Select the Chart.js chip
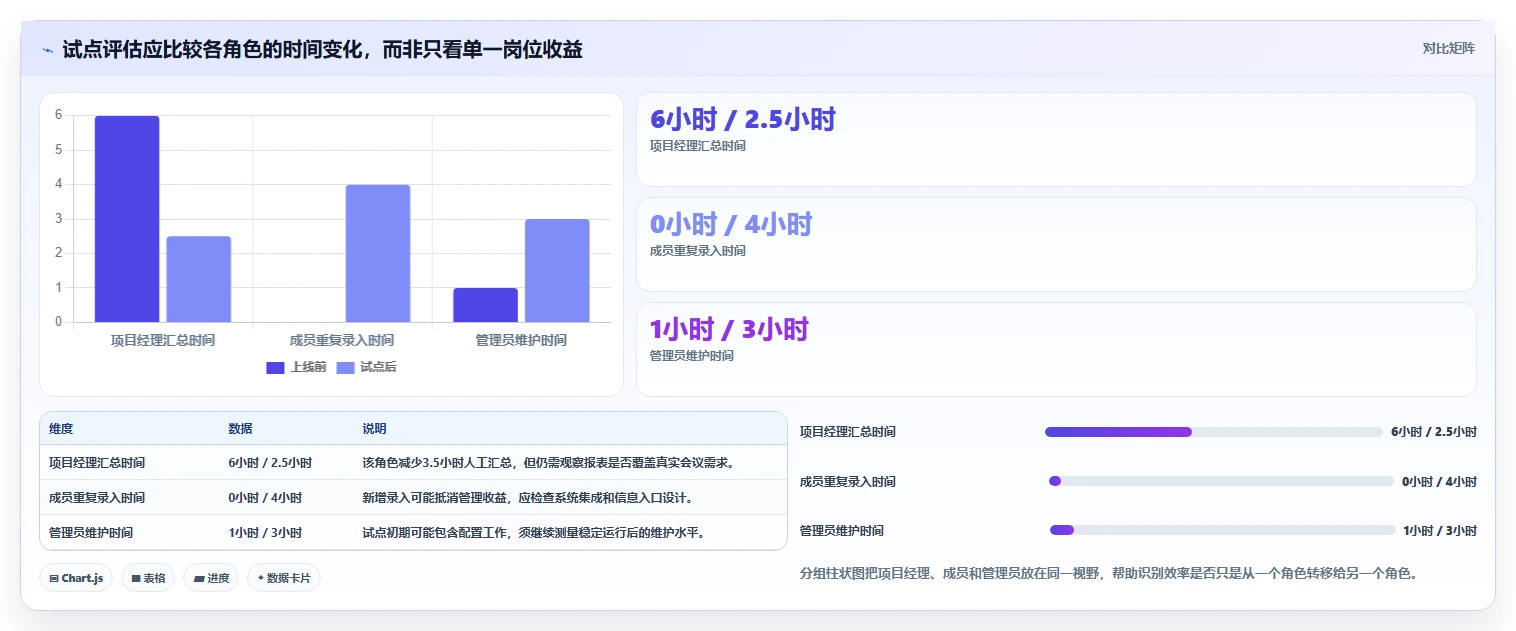Screen dimensions: 1516x631 [76, 578]
